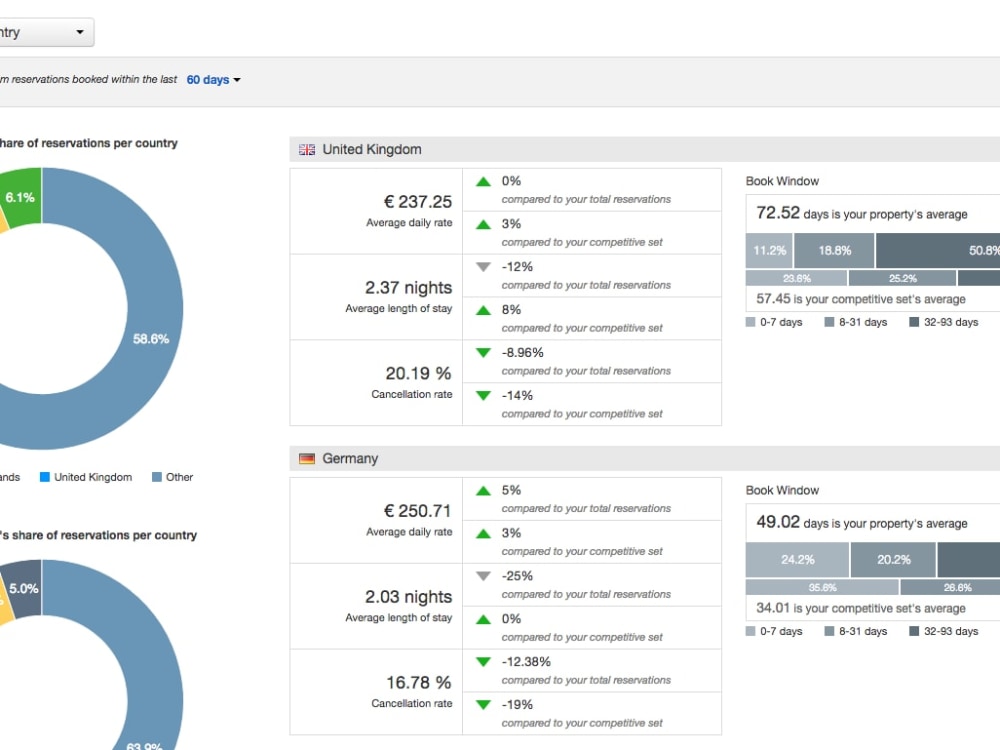Viewport: 1000px width, 750px height.
Task: Select the 57.45 competitive set average text
Action: point(861,299)
